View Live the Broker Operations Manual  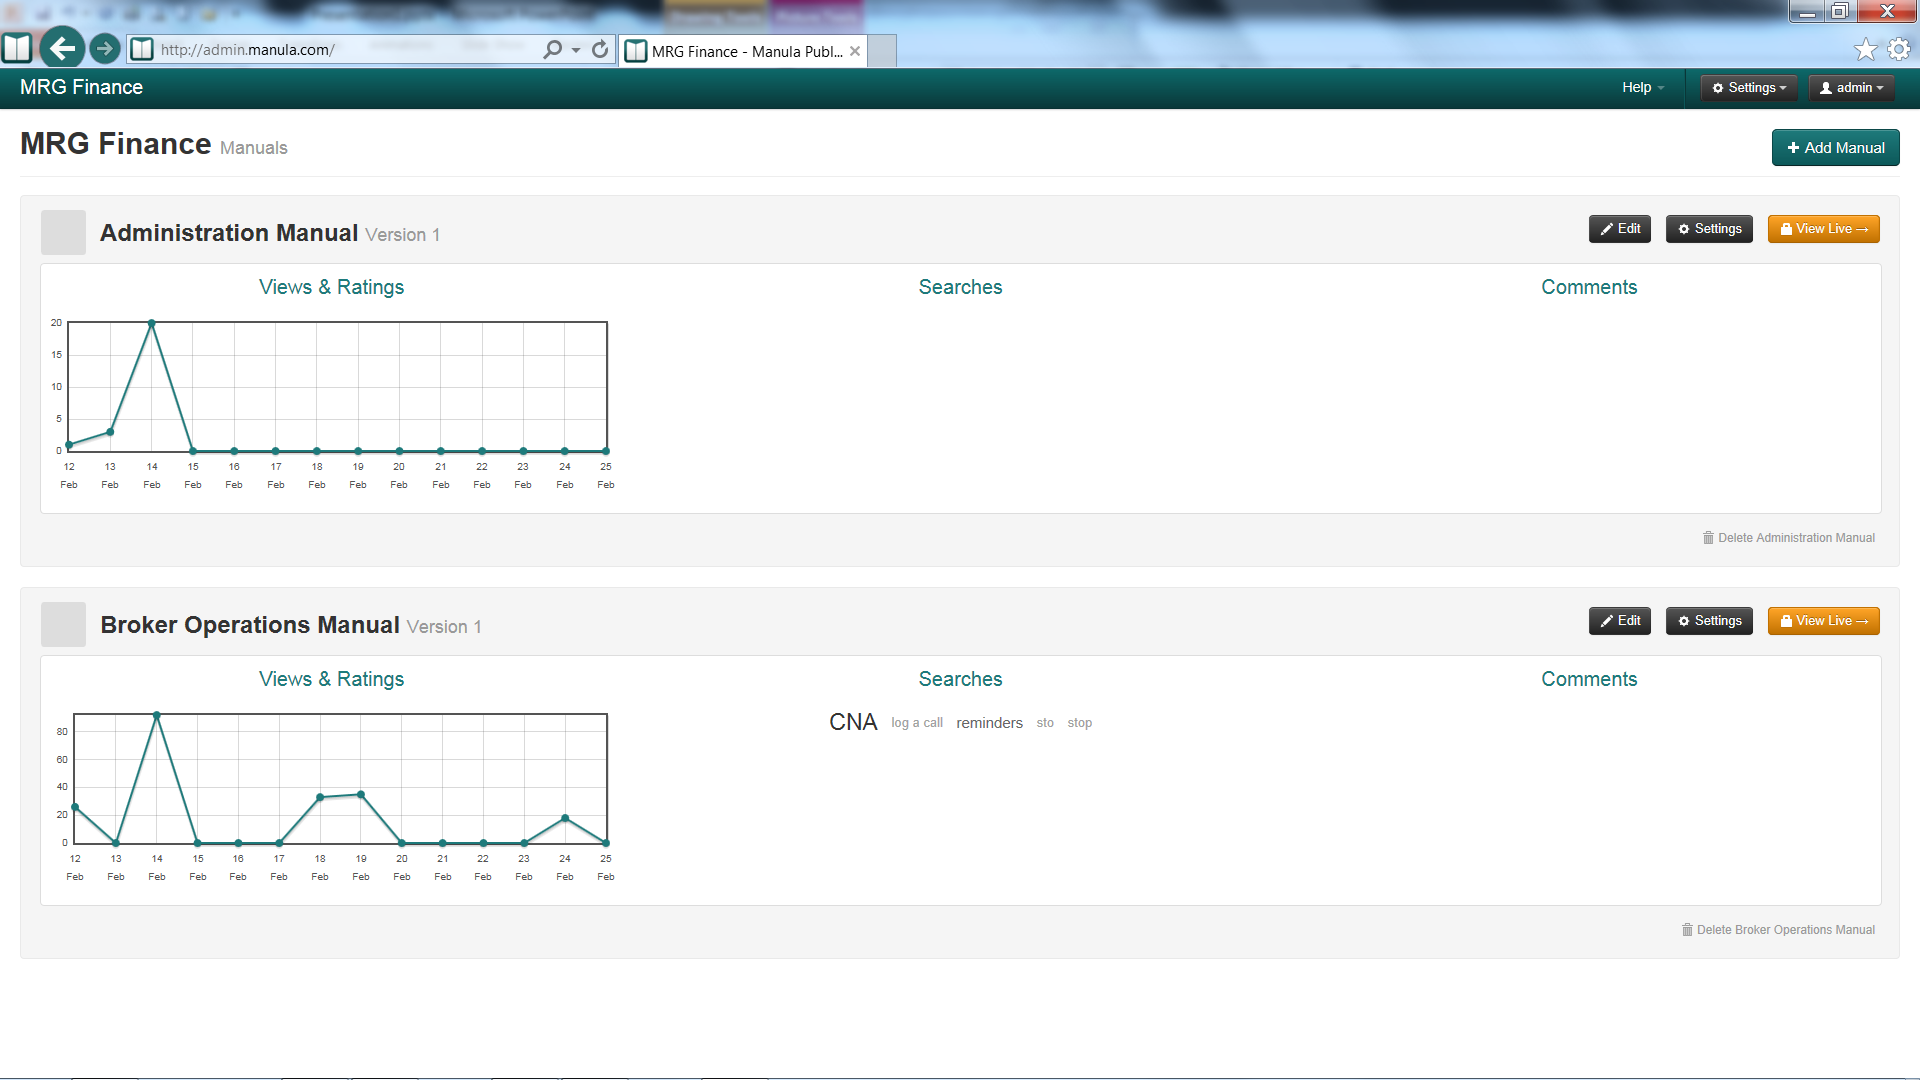pos(1823,621)
